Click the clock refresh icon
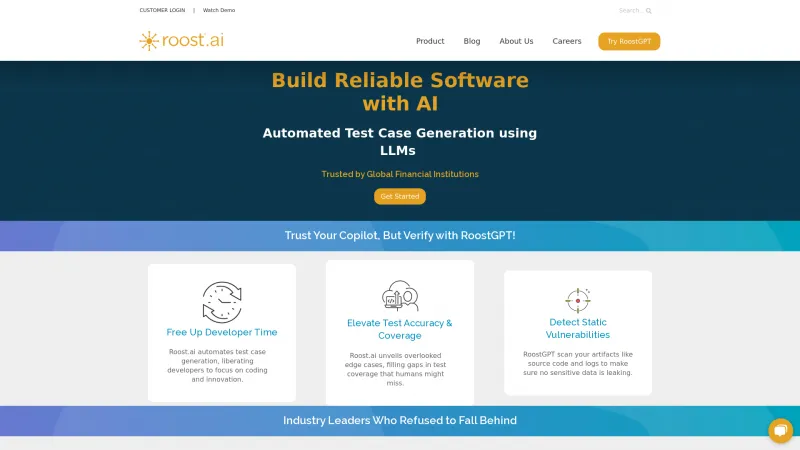This screenshot has height=450, width=800. tap(222, 302)
